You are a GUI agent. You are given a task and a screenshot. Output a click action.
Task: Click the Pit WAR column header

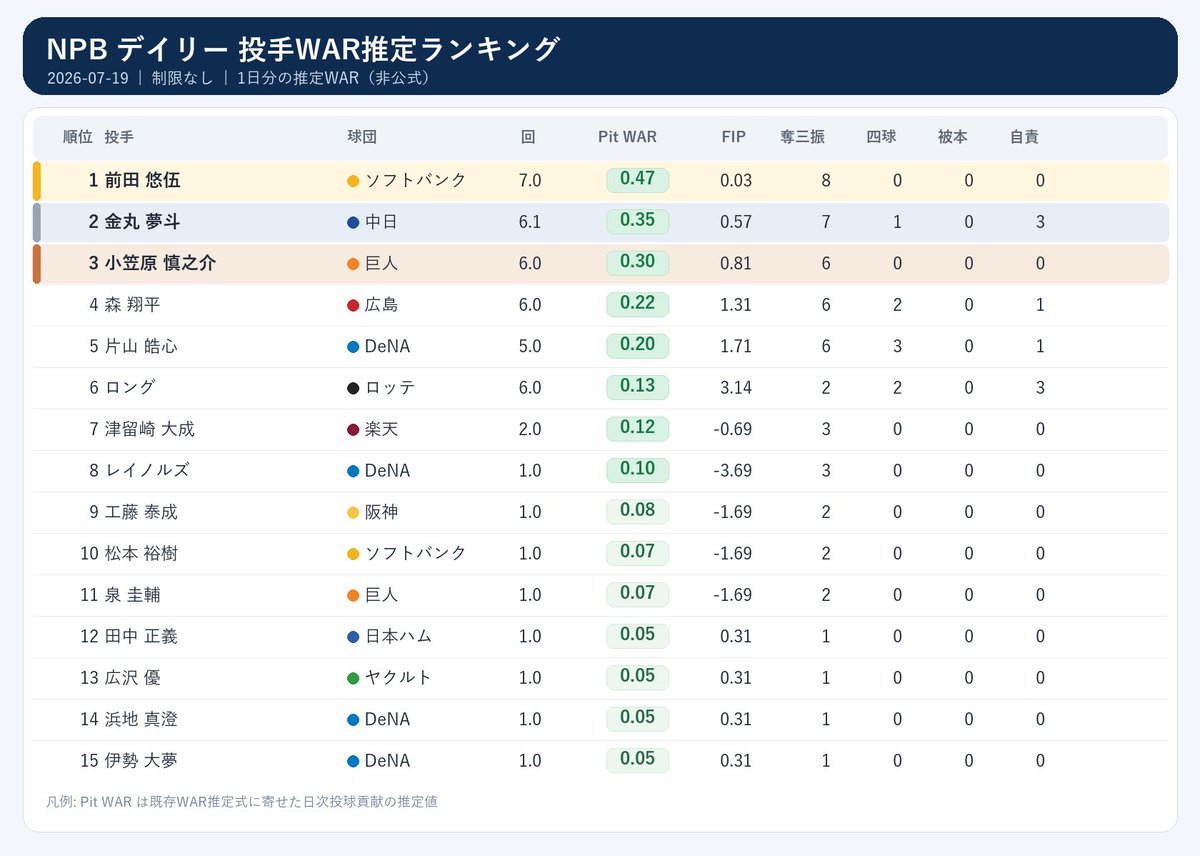628,137
